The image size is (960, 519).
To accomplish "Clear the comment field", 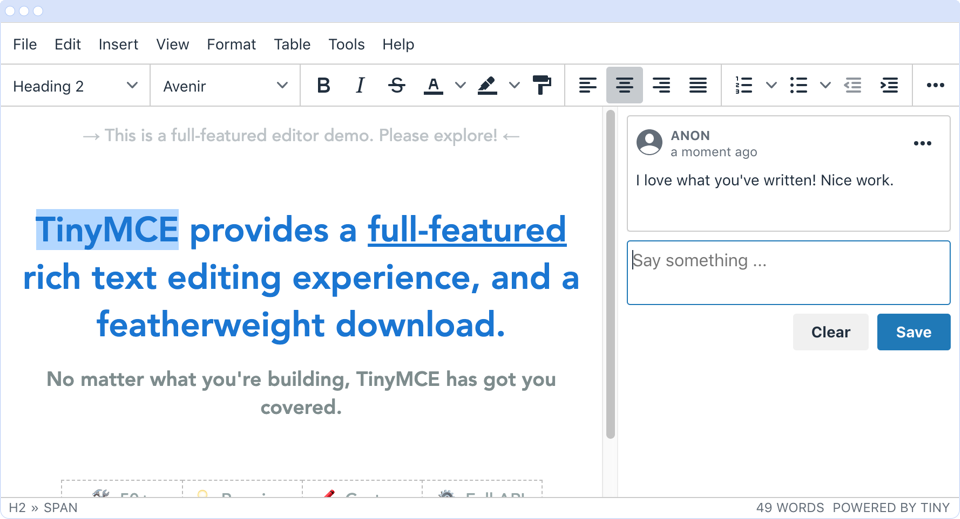I will pos(831,332).
